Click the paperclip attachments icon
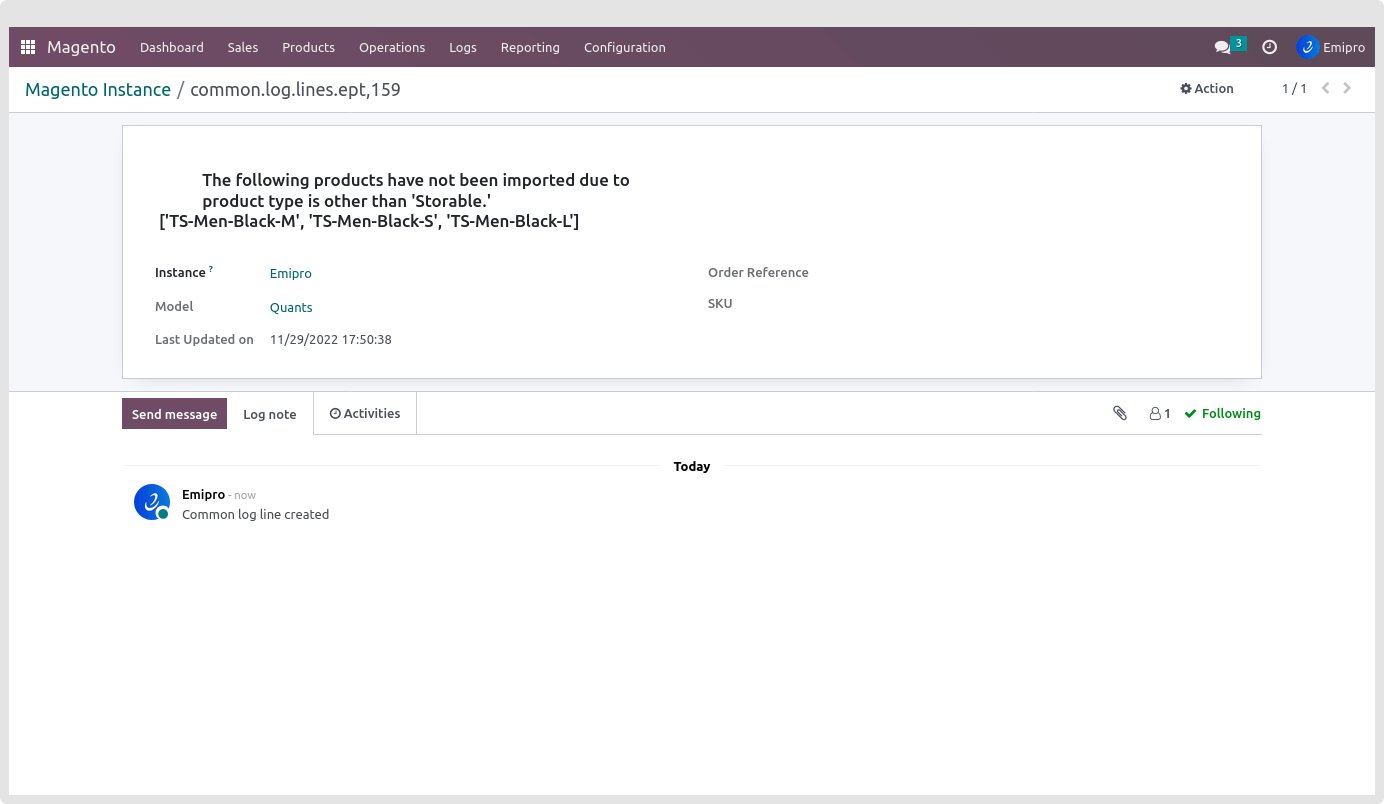The height and width of the screenshot is (804, 1384). point(1120,413)
